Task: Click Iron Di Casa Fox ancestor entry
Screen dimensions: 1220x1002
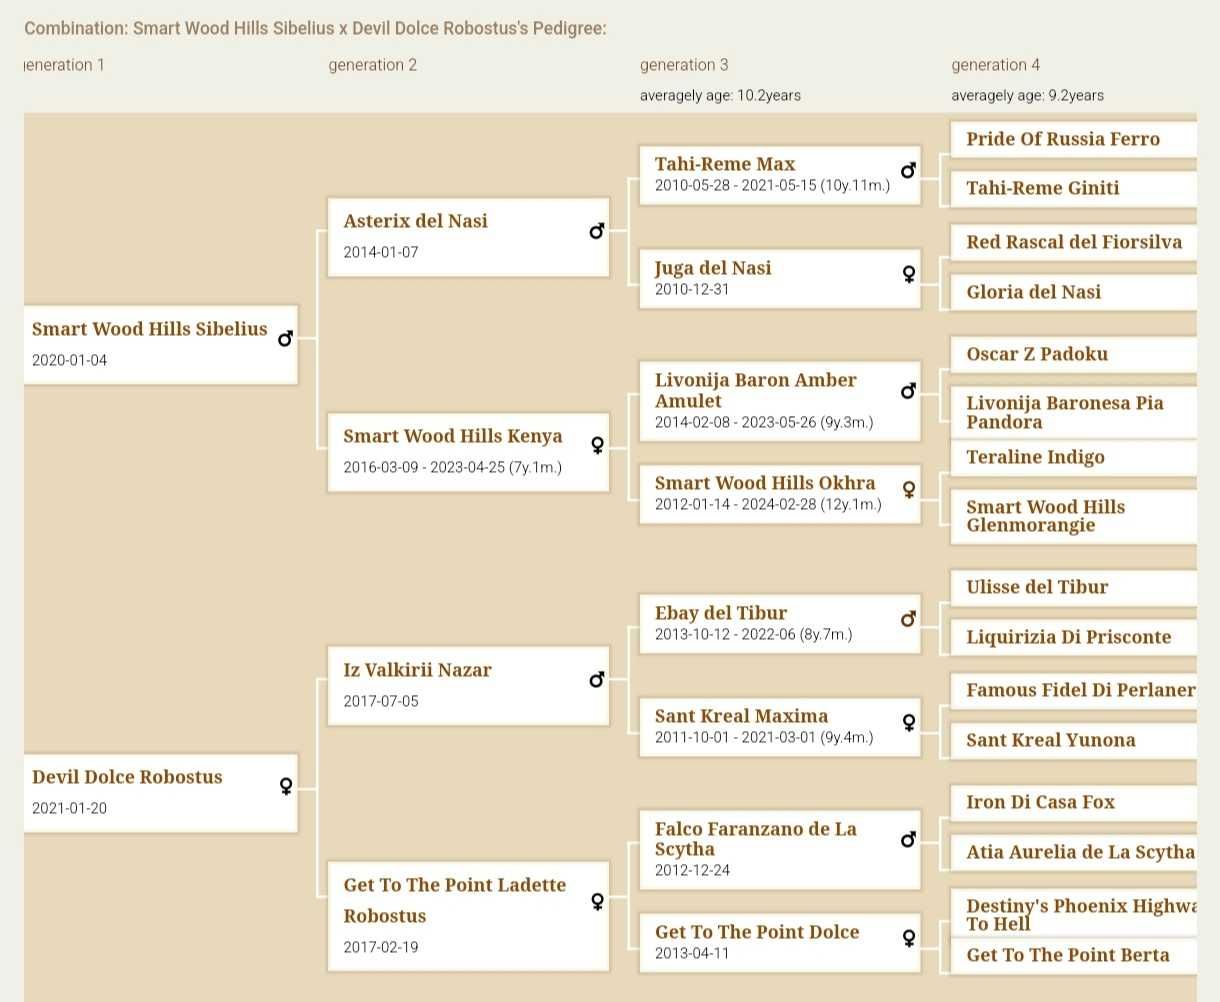Action: click(x=1040, y=802)
